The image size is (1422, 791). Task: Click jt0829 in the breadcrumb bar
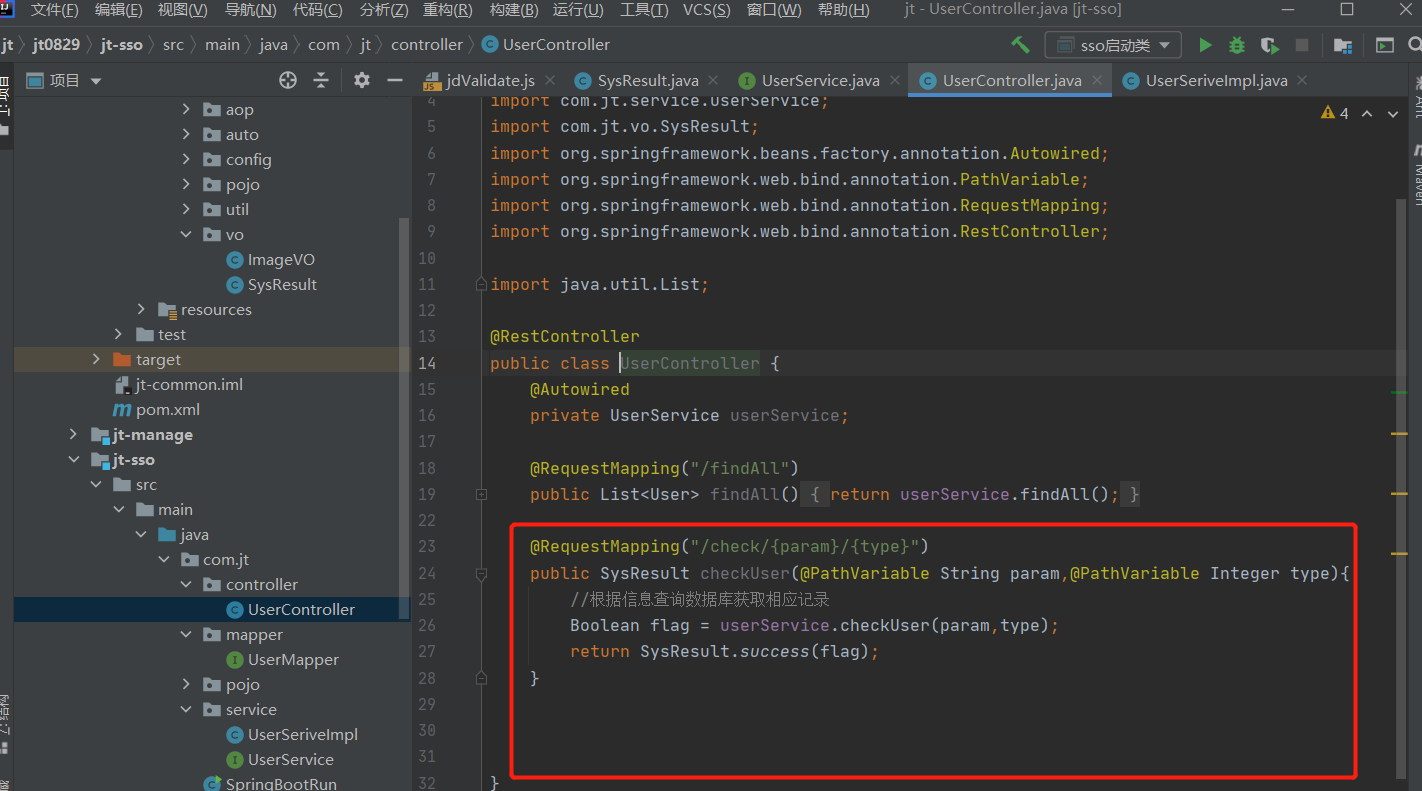(x=56, y=45)
